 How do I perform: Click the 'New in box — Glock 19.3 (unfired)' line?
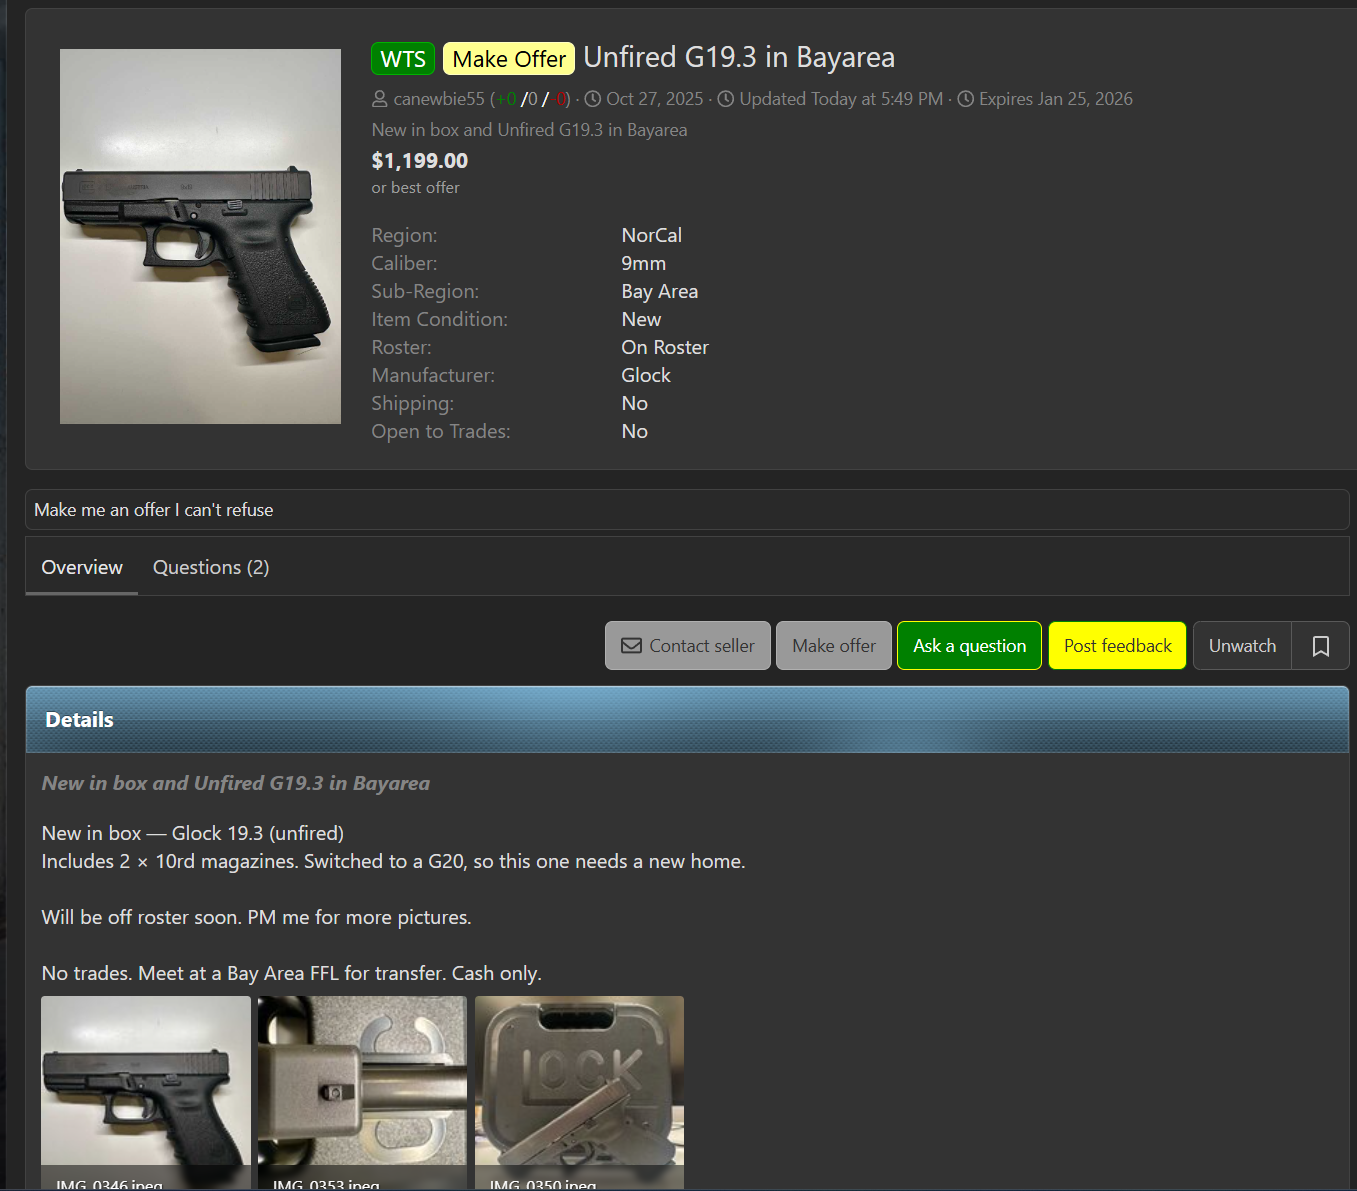pyautogui.click(x=193, y=833)
